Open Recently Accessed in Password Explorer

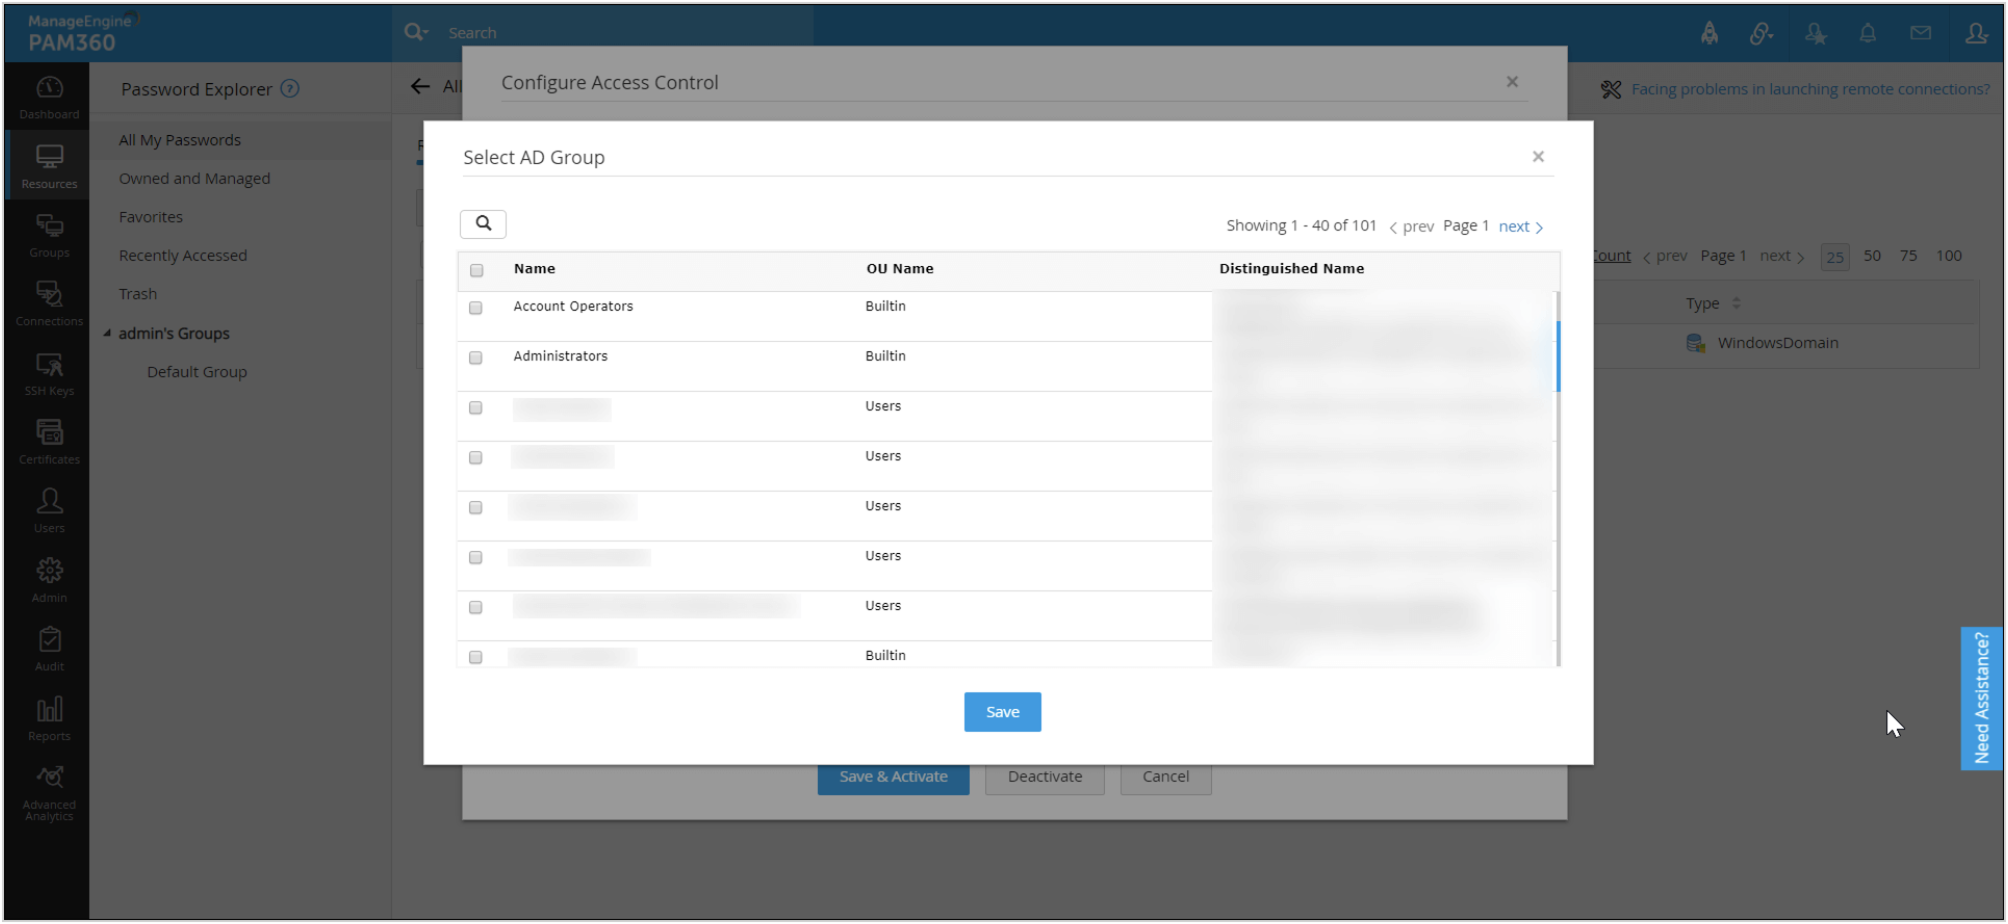(x=183, y=256)
